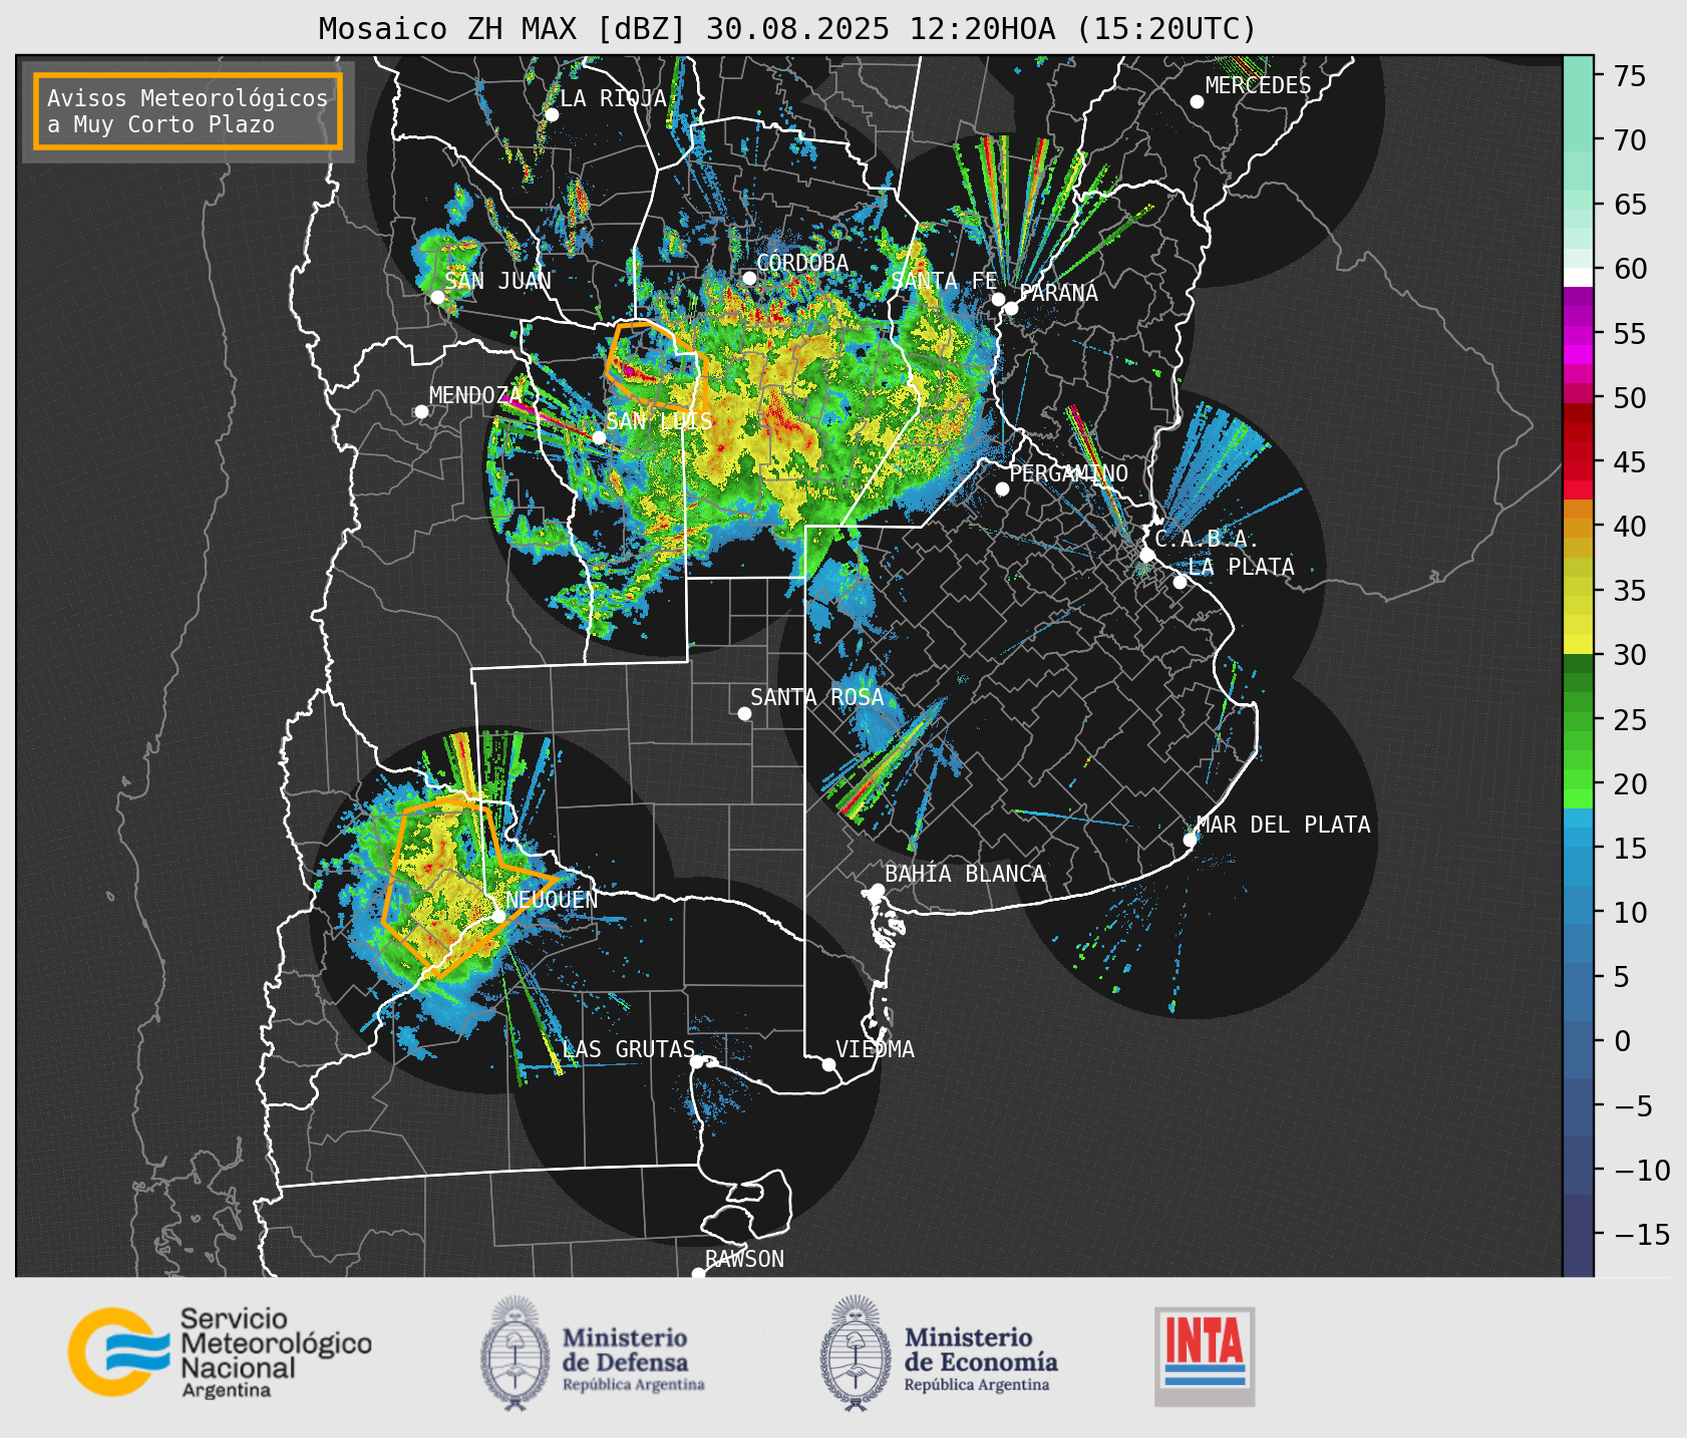1687x1438 pixels.
Task: Click the Servicio Meteorológico Nacional logo
Action: (x=218, y=1352)
